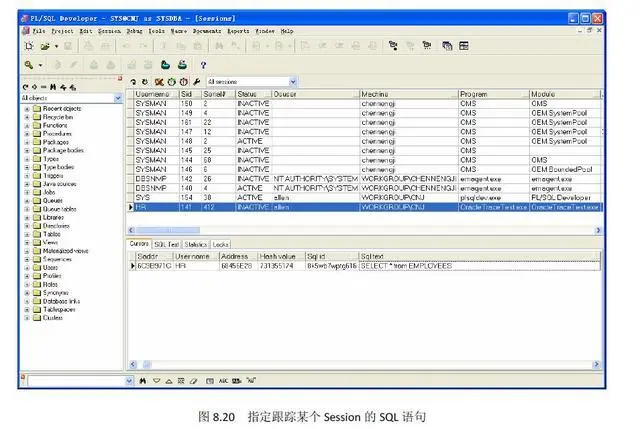Click the left arrow of cursors grid scrollbar

coord(133,365)
